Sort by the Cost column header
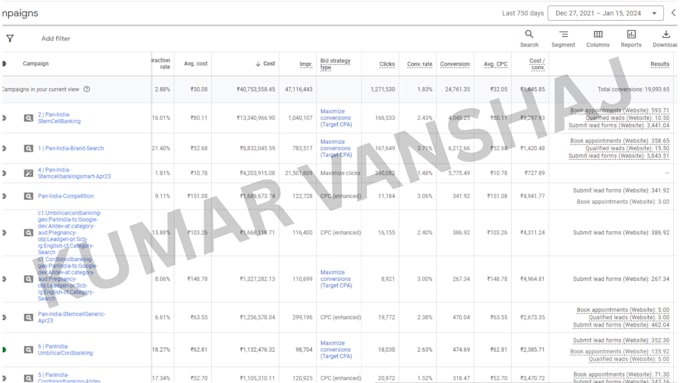 point(265,64)
